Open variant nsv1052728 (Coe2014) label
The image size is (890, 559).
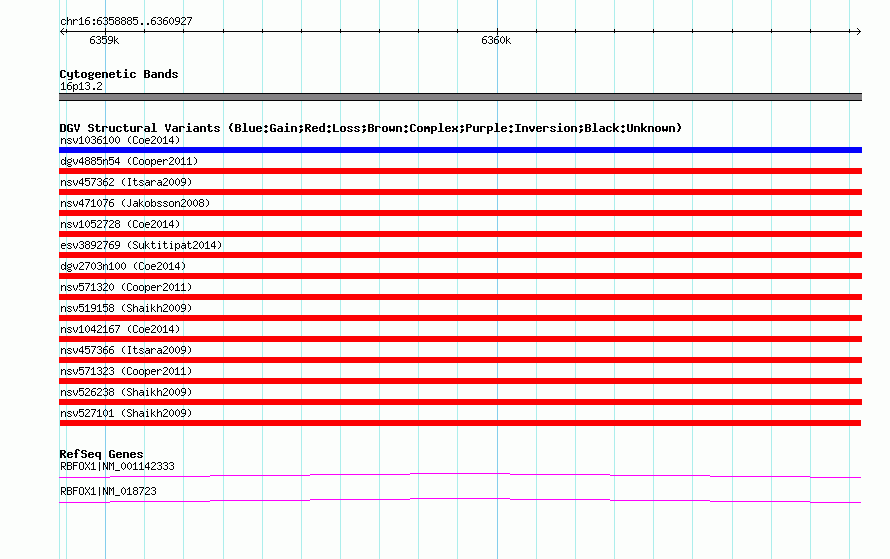click(120, 224)
